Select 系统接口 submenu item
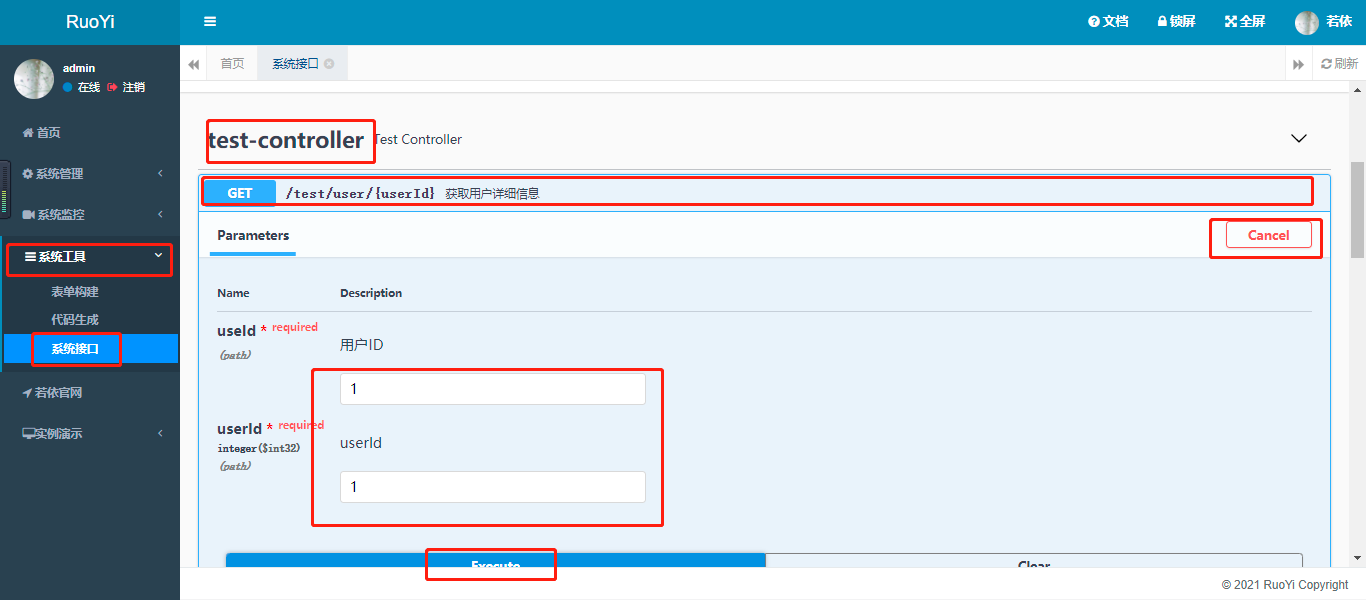The height and width of the screenshot is (600, 1366). (x=90, y=348)
